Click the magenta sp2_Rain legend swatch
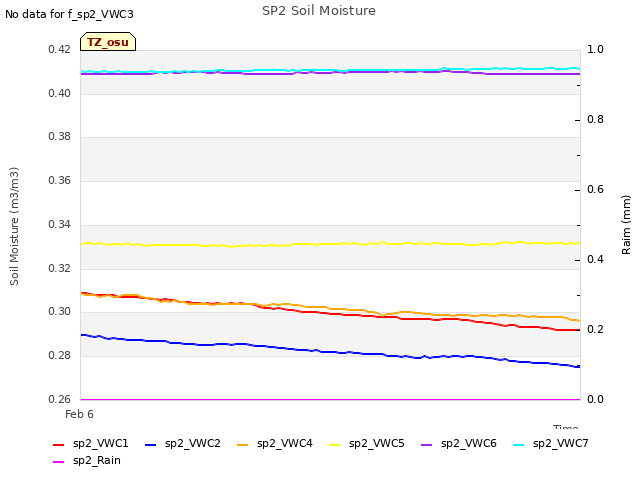This screenshot has height=480, width=640. (x=59, y=462)
